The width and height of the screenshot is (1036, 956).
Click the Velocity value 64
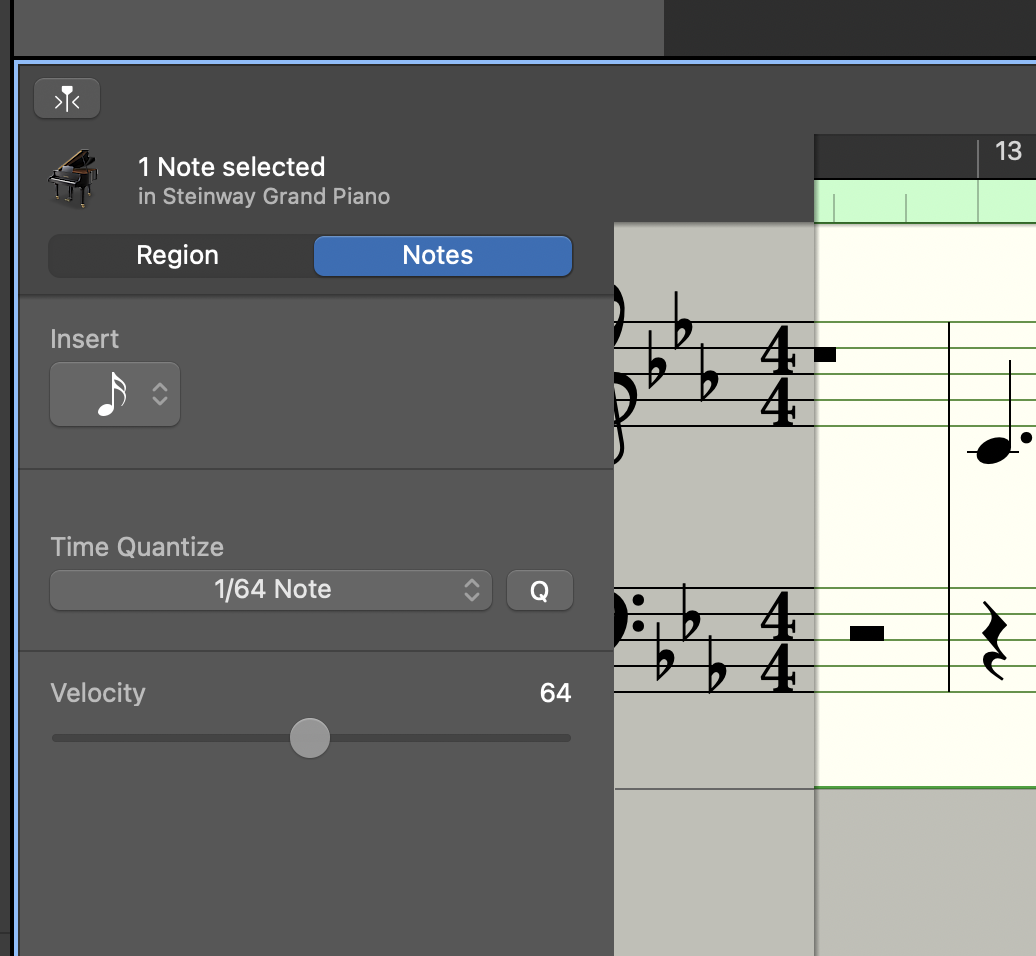point(555,693)
